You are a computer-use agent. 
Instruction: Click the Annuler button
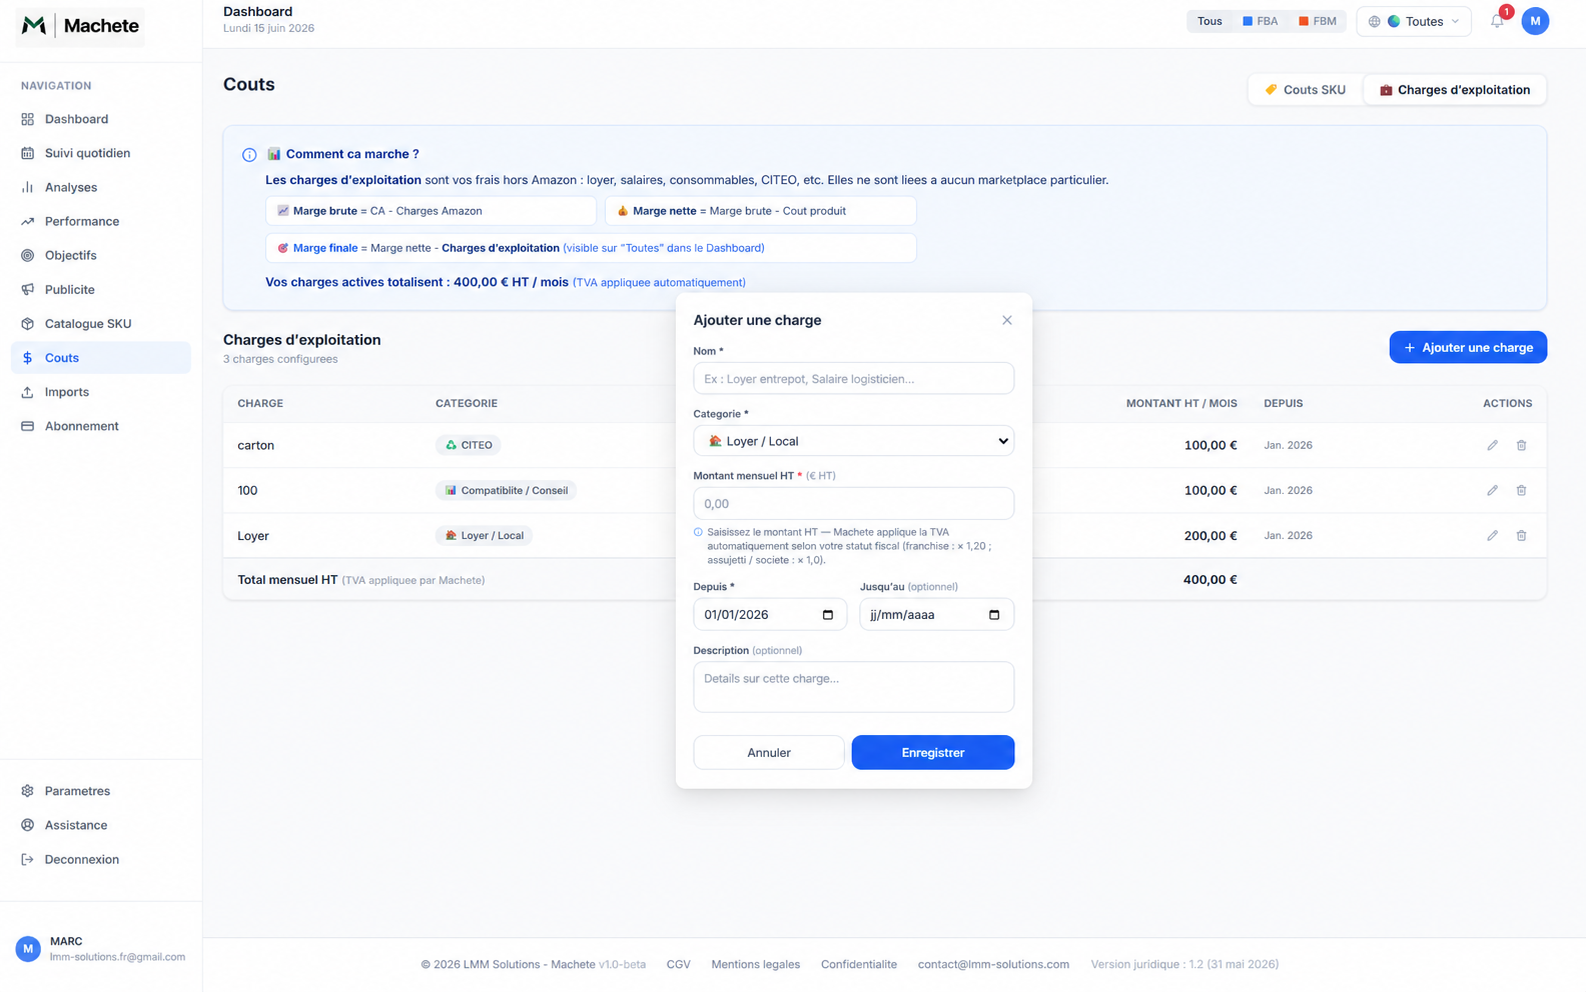click(768, 753)
